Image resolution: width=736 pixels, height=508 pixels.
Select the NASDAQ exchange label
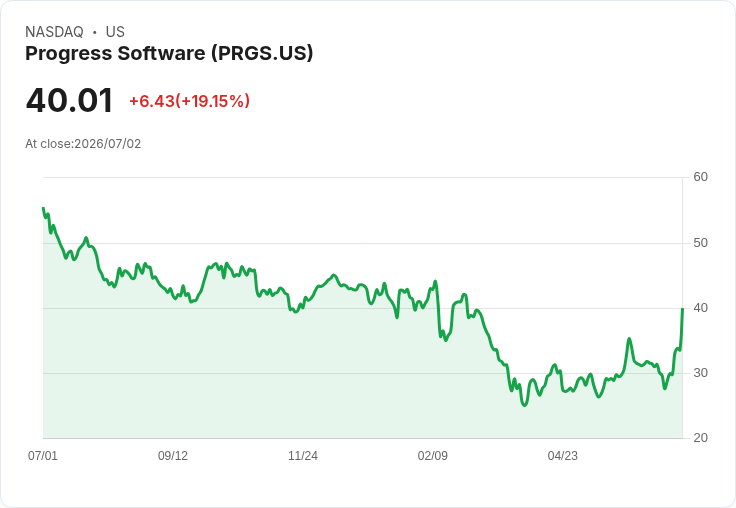(x=54, y=32)
